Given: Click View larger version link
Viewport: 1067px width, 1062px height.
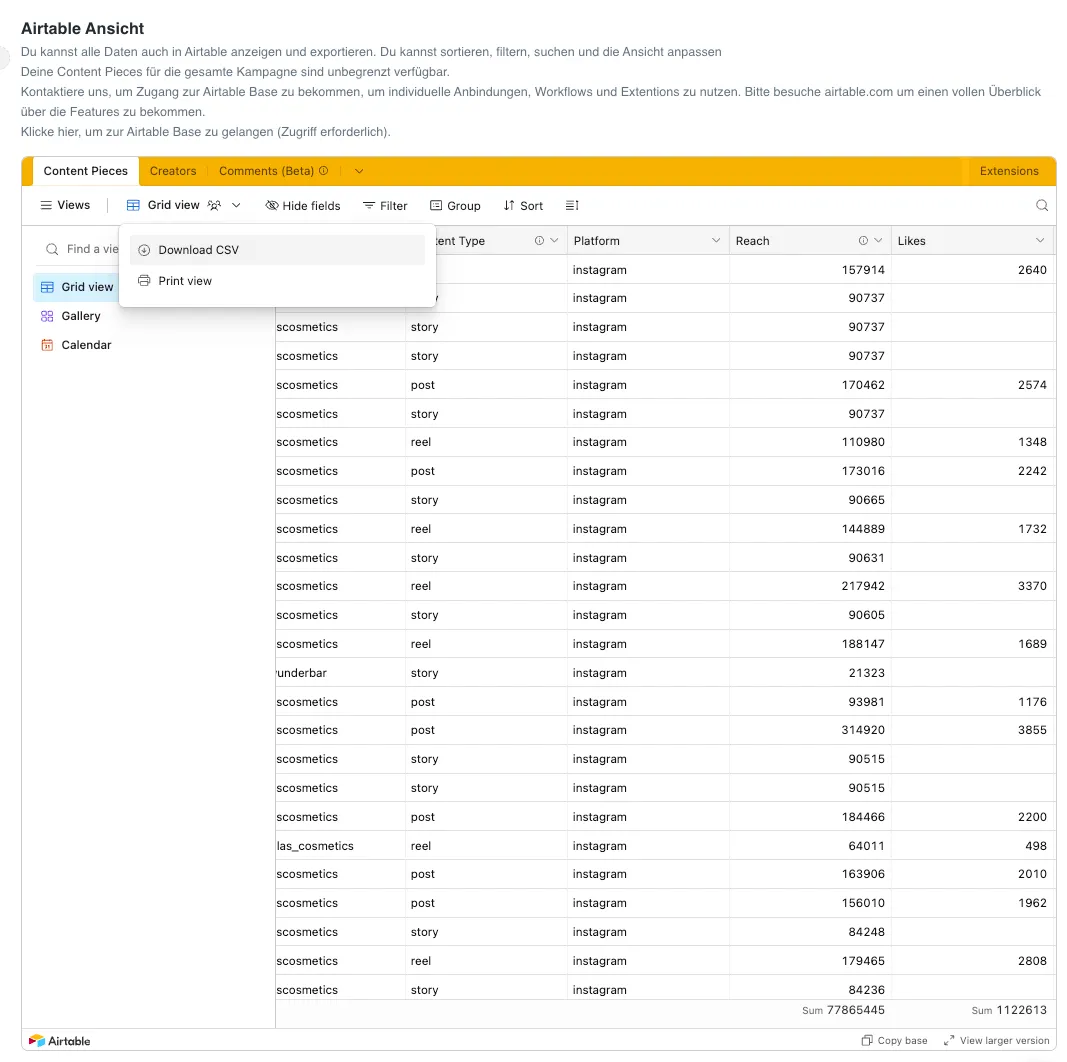Looking at the screenshot, I should point(996,1041).
